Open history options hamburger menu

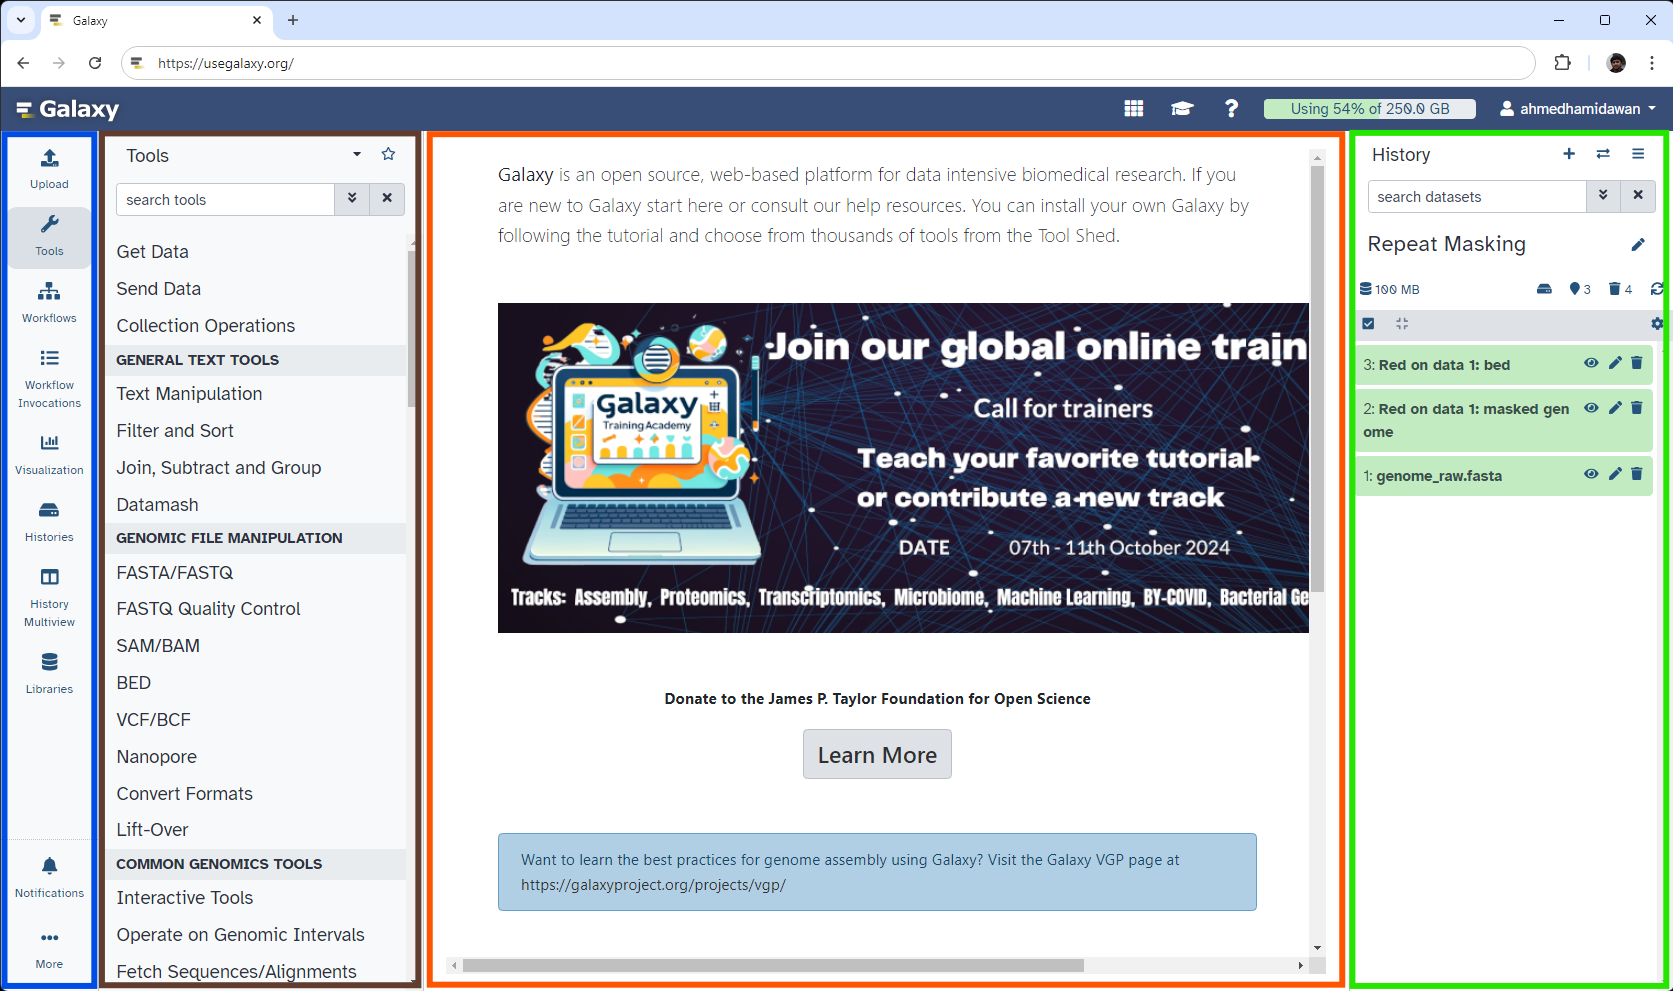[x=1638, y=153]
